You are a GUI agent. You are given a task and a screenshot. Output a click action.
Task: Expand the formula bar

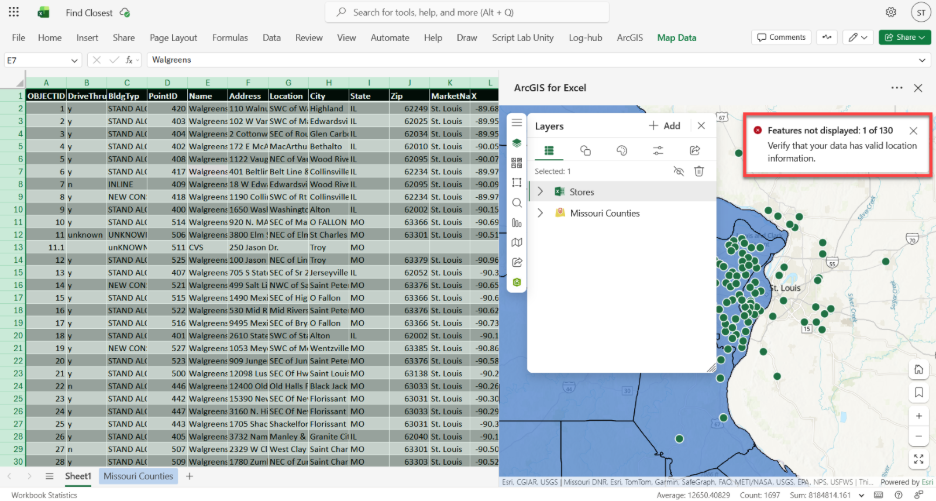click(x=922, y=60)
